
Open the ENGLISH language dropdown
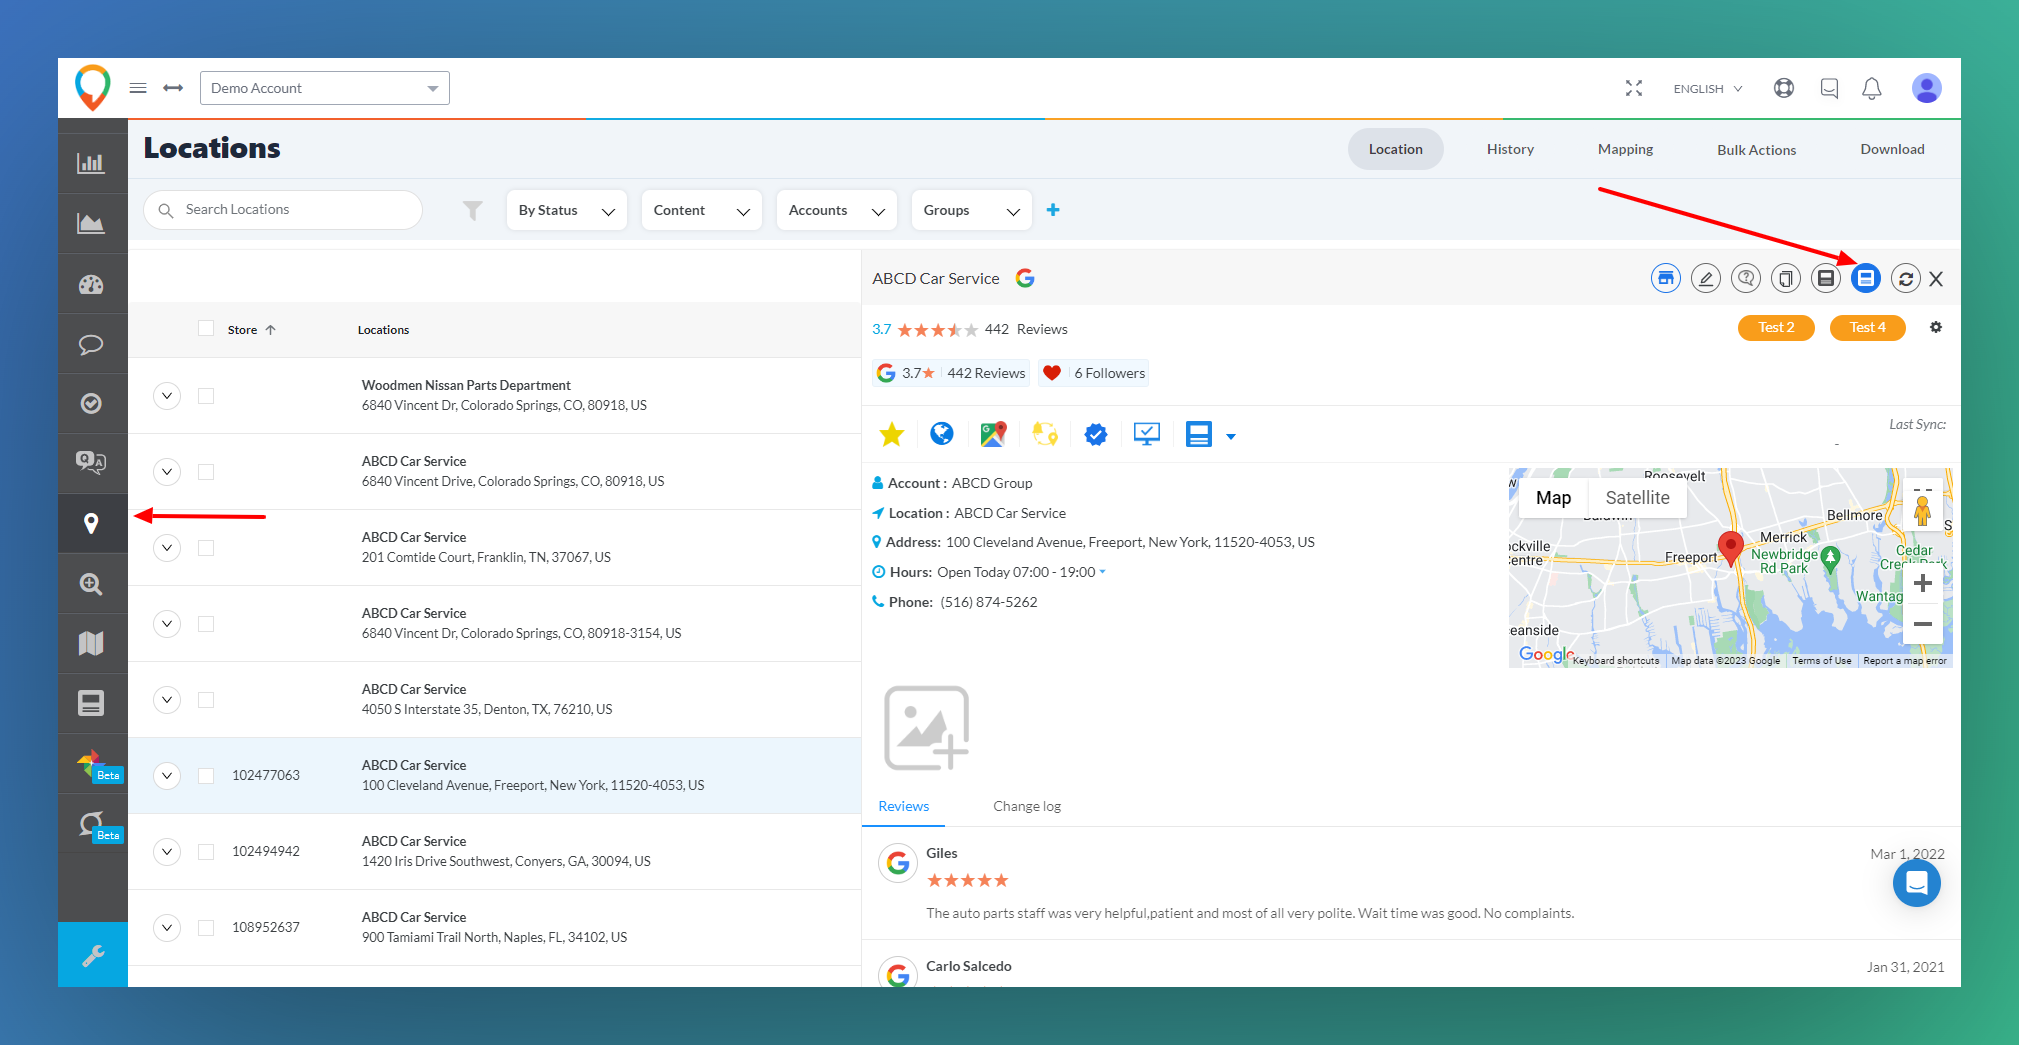point(1708,89)
